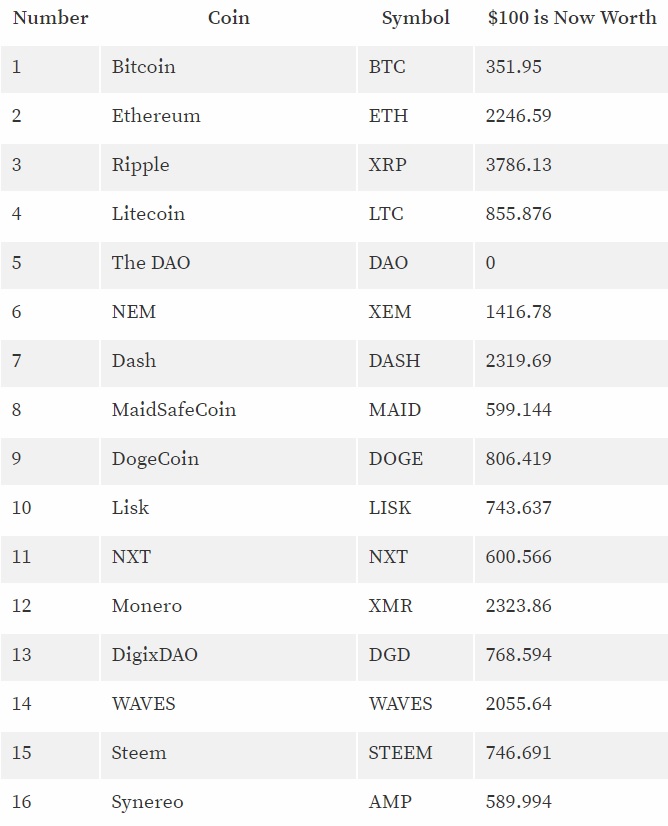Click the MaidSafeCoin name cell
The width and height of the screenshot is (668, 826).
(x=174, y=410)
